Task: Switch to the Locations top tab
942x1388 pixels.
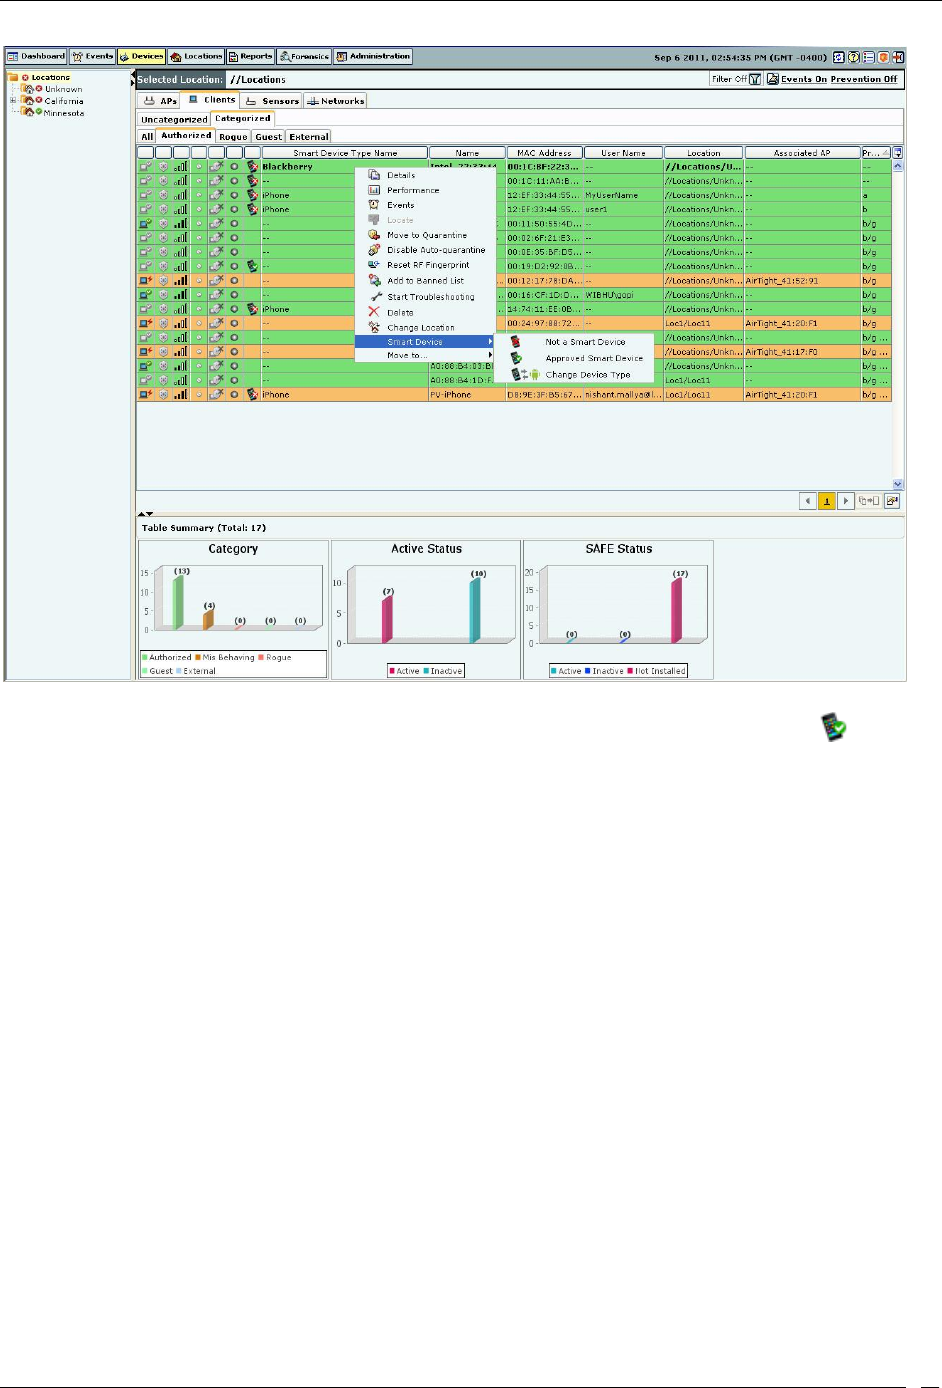Action: [x=196, y=57]
